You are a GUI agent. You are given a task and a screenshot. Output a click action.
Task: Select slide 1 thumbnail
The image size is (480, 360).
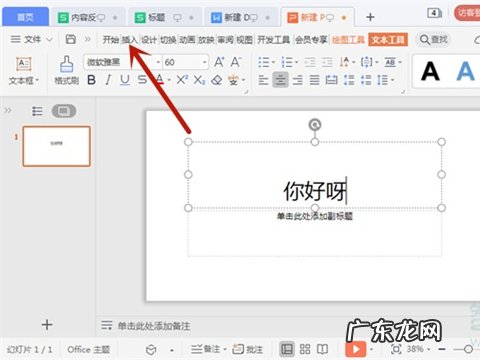pyautogui.click(x=57, y=146)
